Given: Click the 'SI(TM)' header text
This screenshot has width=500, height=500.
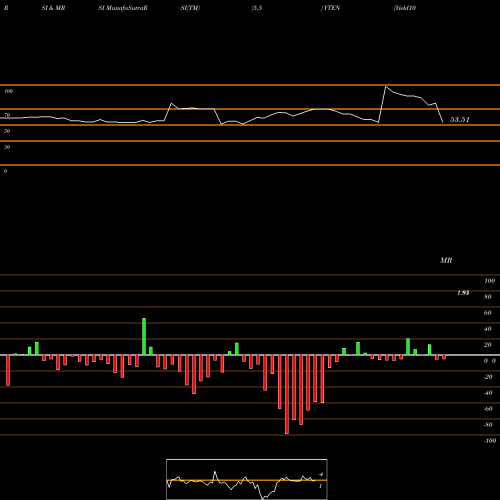Looking at the screenshot, I should (x=190, y=8).
